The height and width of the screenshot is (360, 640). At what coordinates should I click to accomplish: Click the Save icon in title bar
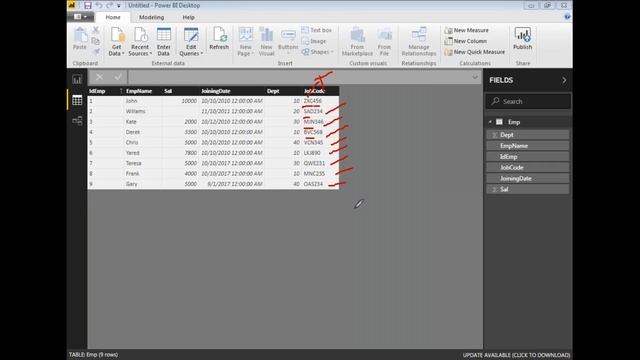click(x=87, y=5)
